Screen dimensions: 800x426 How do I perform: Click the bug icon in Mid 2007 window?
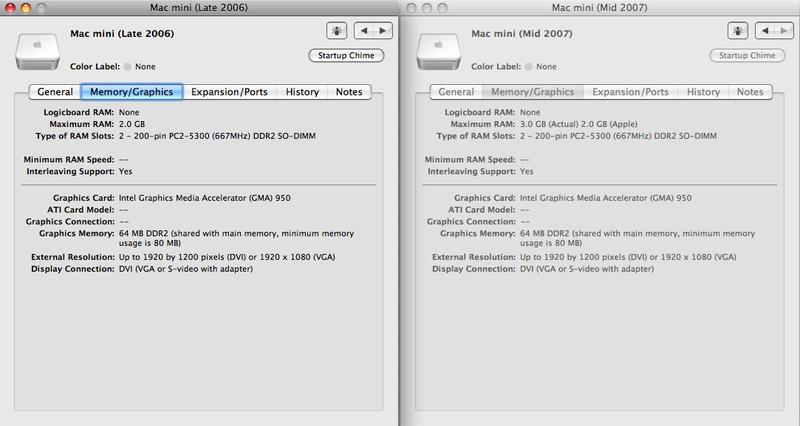[x=738, y=31]
